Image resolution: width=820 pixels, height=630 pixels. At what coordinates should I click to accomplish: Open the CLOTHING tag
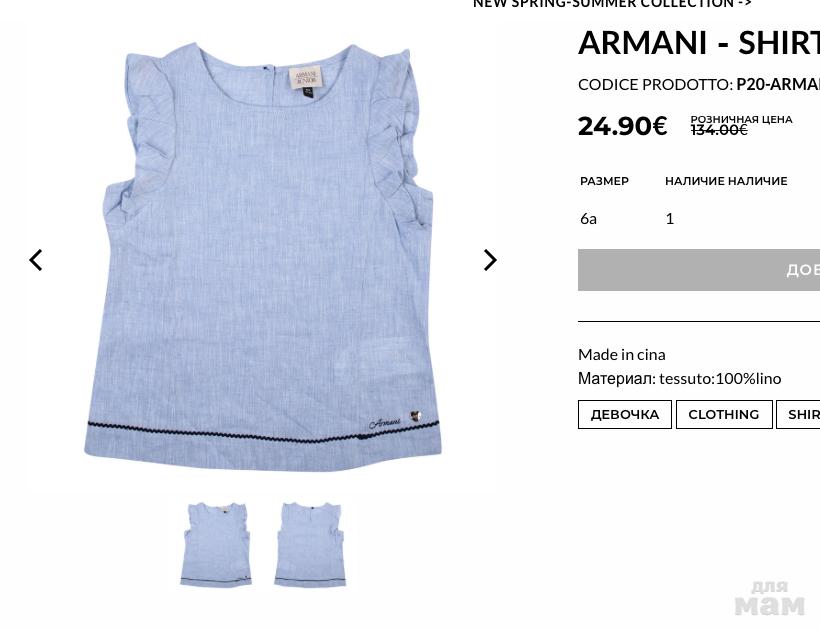tap(724, 415)
